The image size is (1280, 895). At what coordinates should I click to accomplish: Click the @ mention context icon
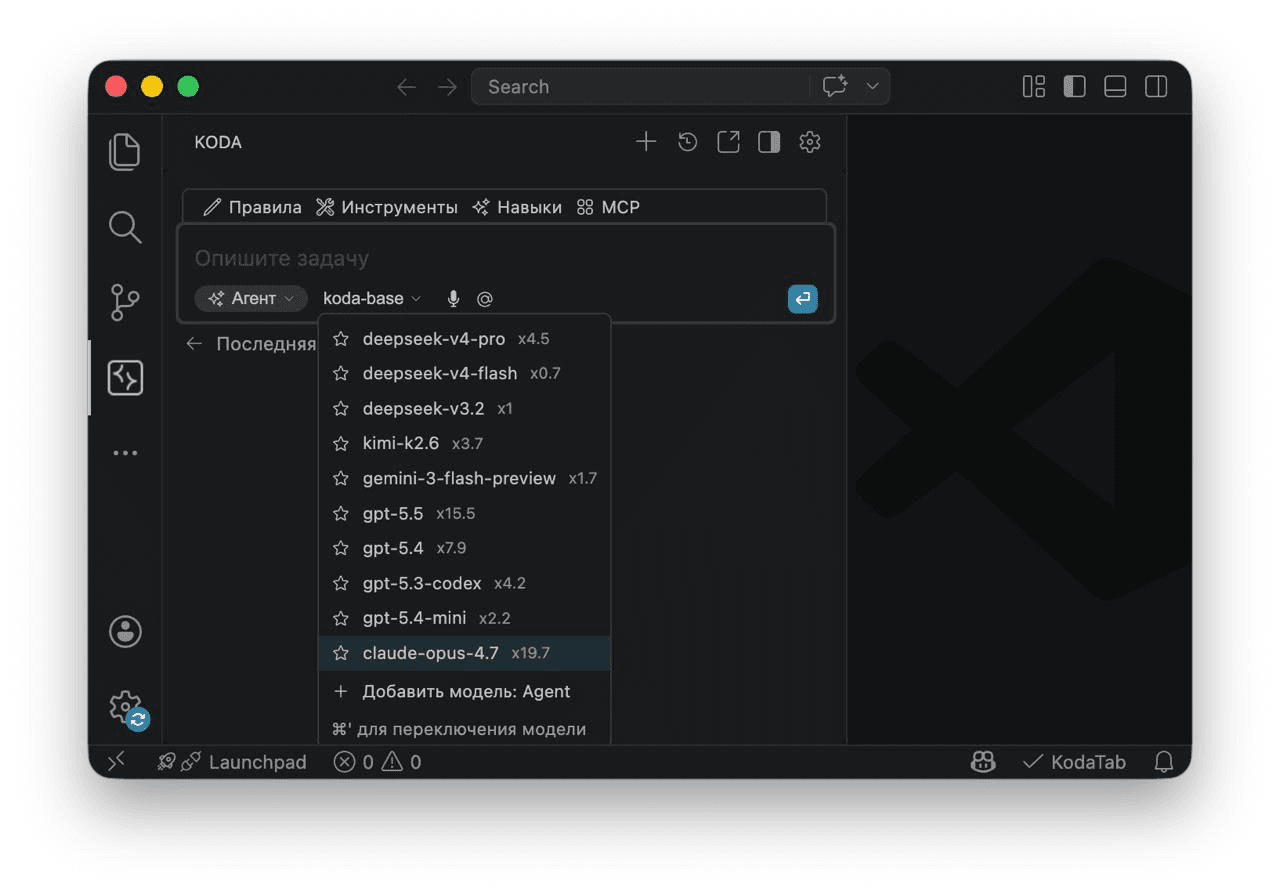point(485,298)
